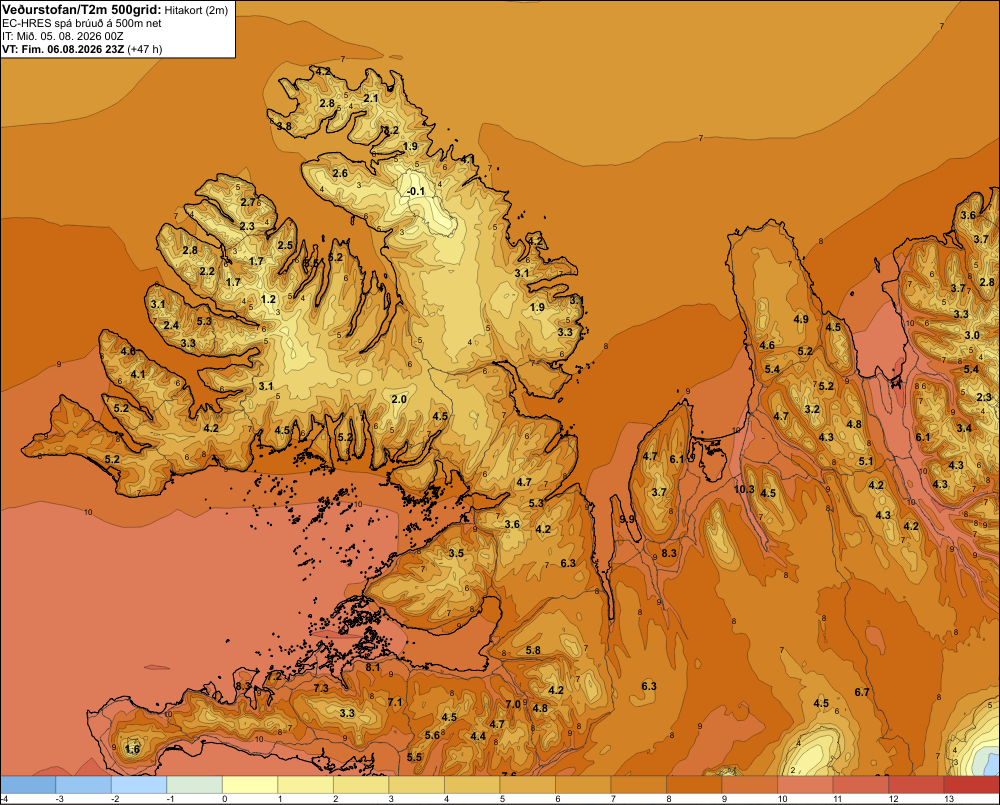Click the '7' tick label on the legend
This screenshot has height=805, width=1000.
pyautogui.click(x=612, y=799)
